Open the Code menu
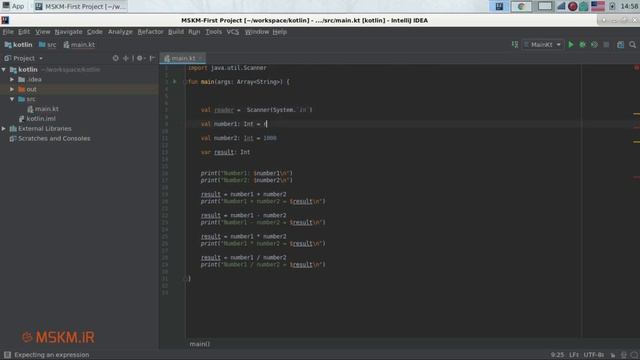640x360 pixels. point(95,32)
